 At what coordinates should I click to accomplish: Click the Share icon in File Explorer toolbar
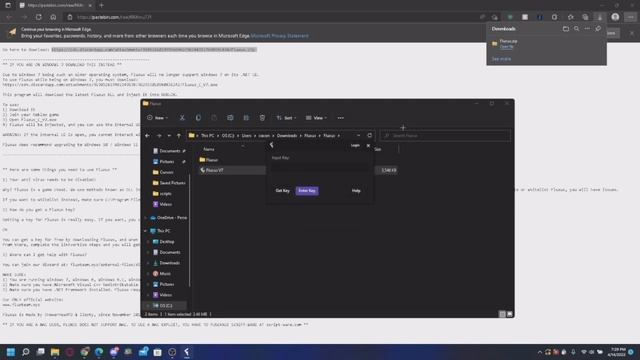coord(246,118)
